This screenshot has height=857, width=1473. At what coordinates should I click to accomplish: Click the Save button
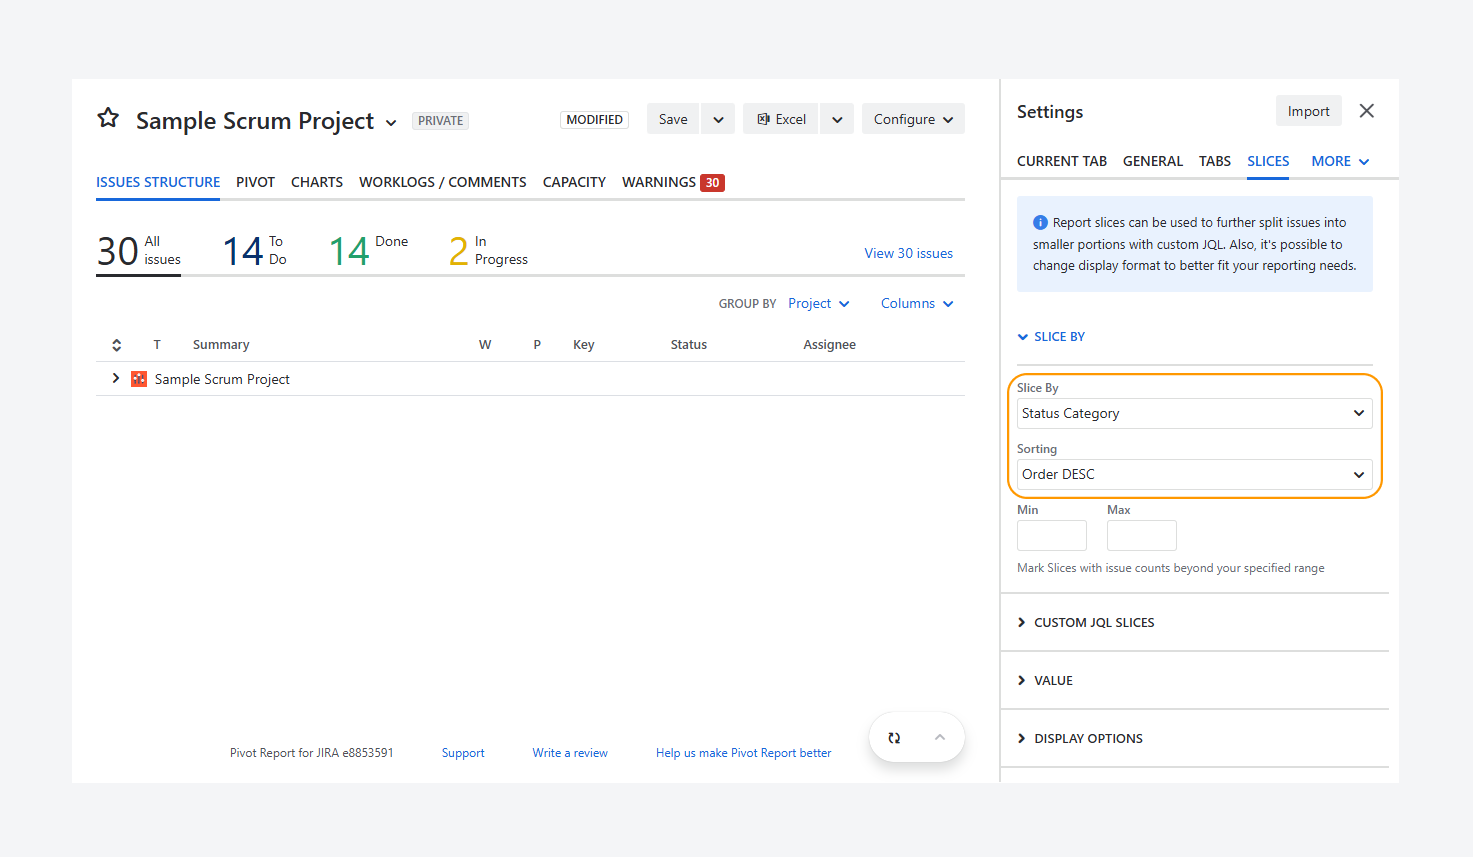pyautogui.click(x=673, y=119)
